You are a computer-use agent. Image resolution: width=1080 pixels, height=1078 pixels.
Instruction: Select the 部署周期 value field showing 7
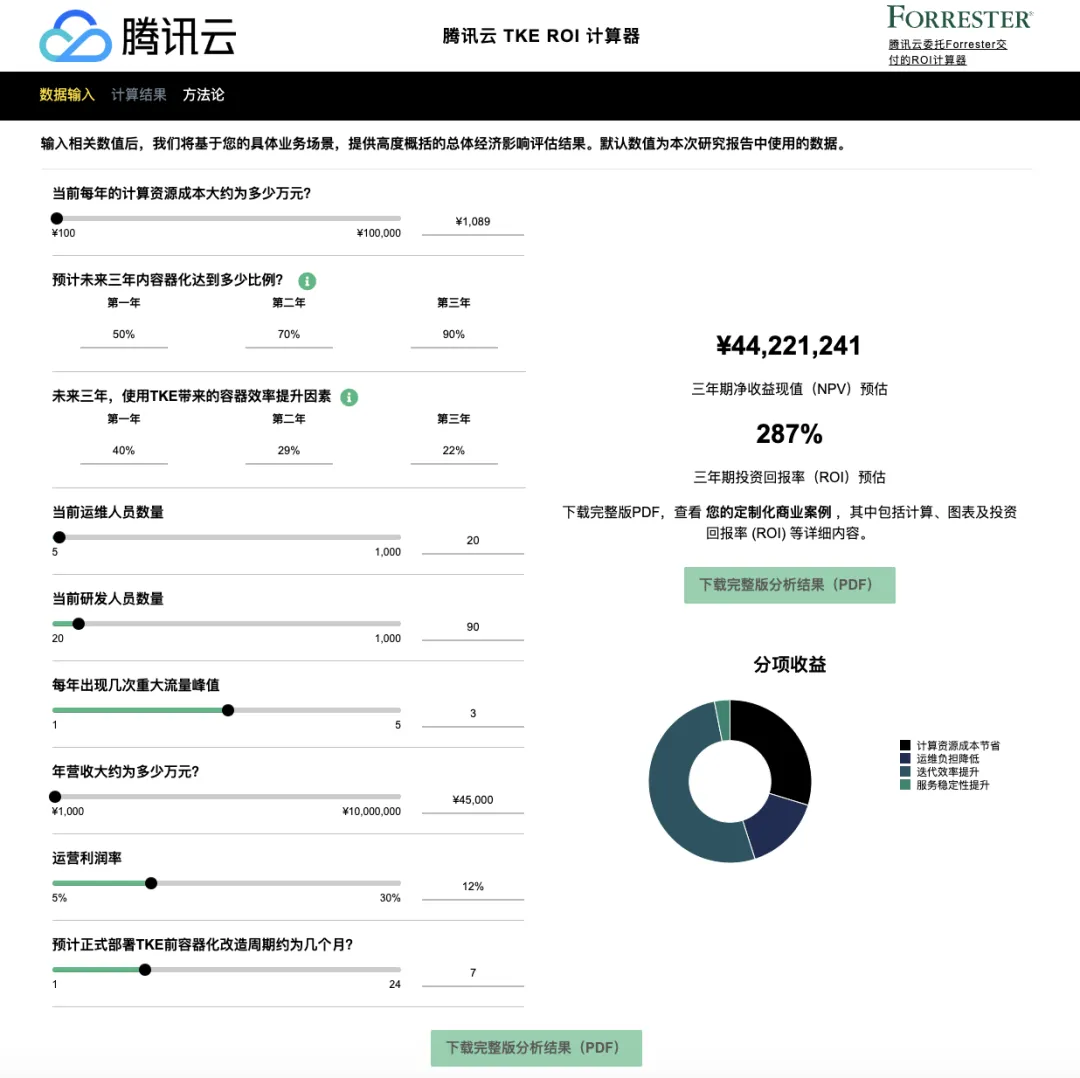(x=472, y=971)
